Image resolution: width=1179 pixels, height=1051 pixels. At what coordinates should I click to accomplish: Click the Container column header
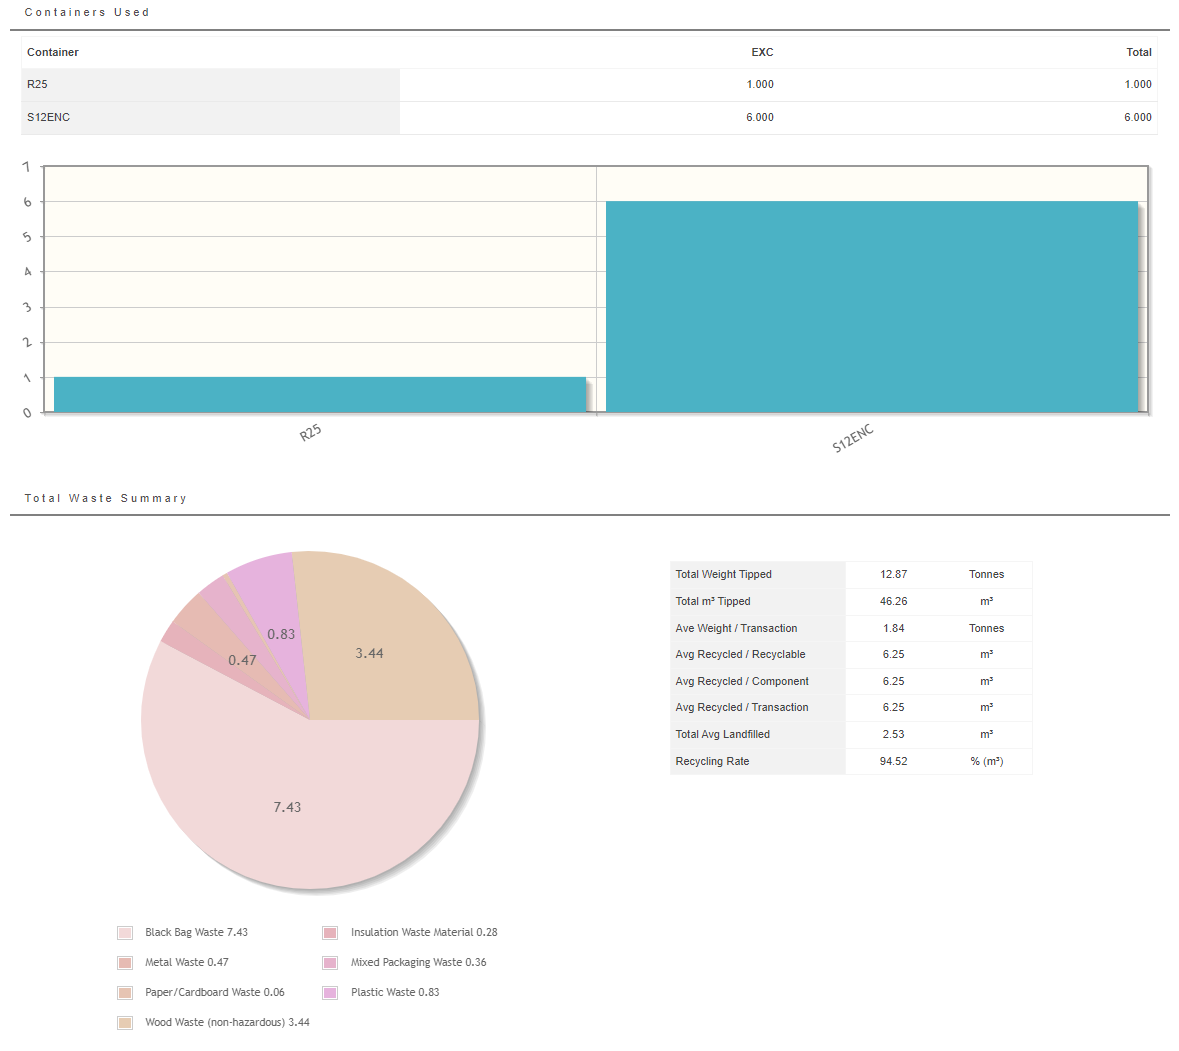click(x=53, y=52)
